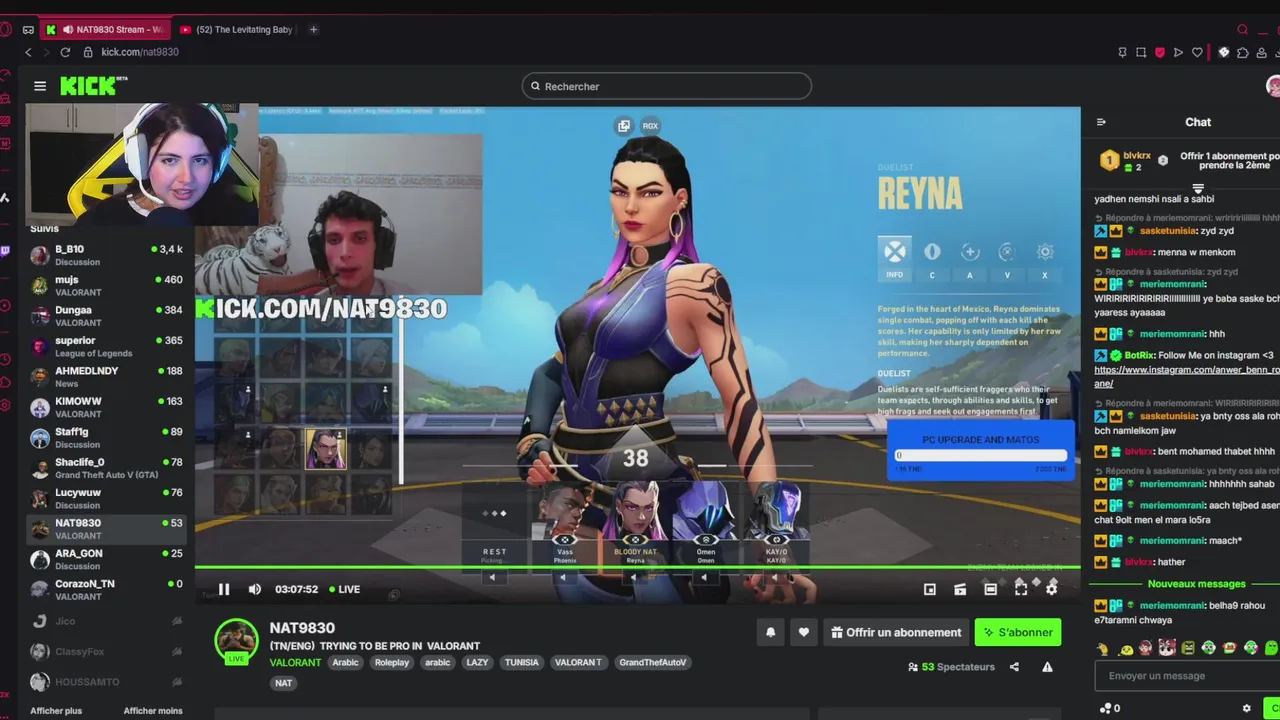Share the stream via the share icon

tap(1014, 667)
